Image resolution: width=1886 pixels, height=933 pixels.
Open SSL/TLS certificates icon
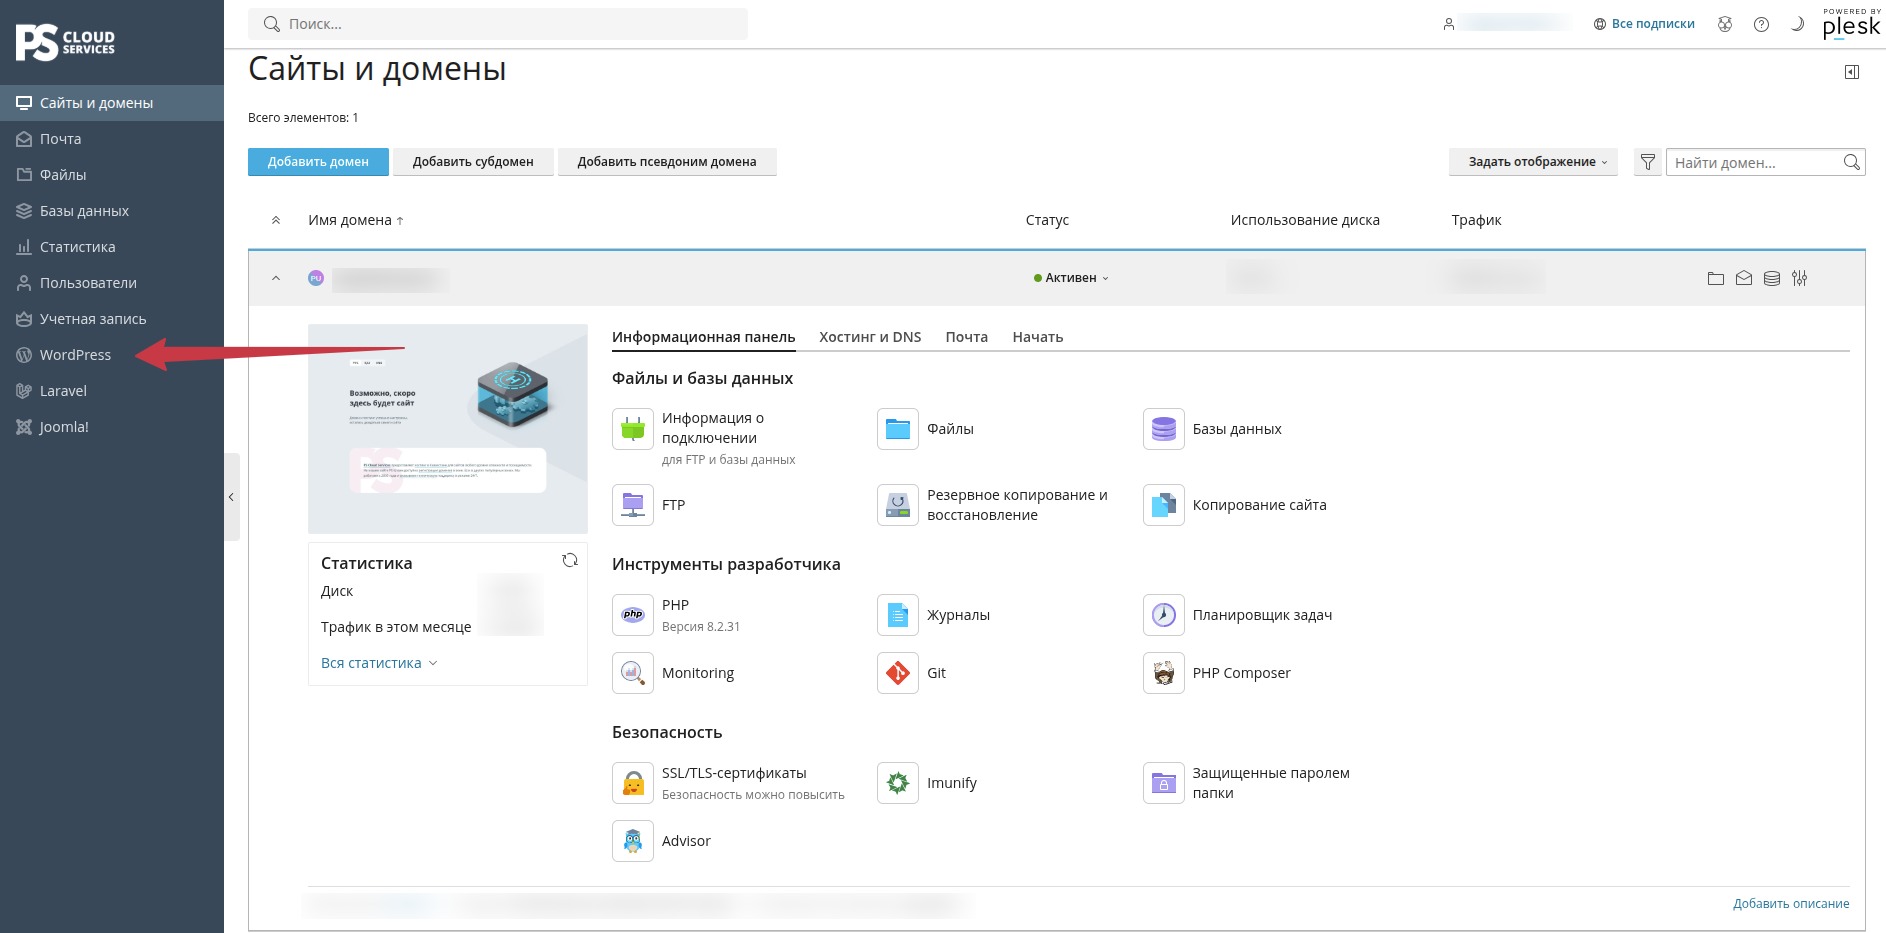[x=632, y=783]
